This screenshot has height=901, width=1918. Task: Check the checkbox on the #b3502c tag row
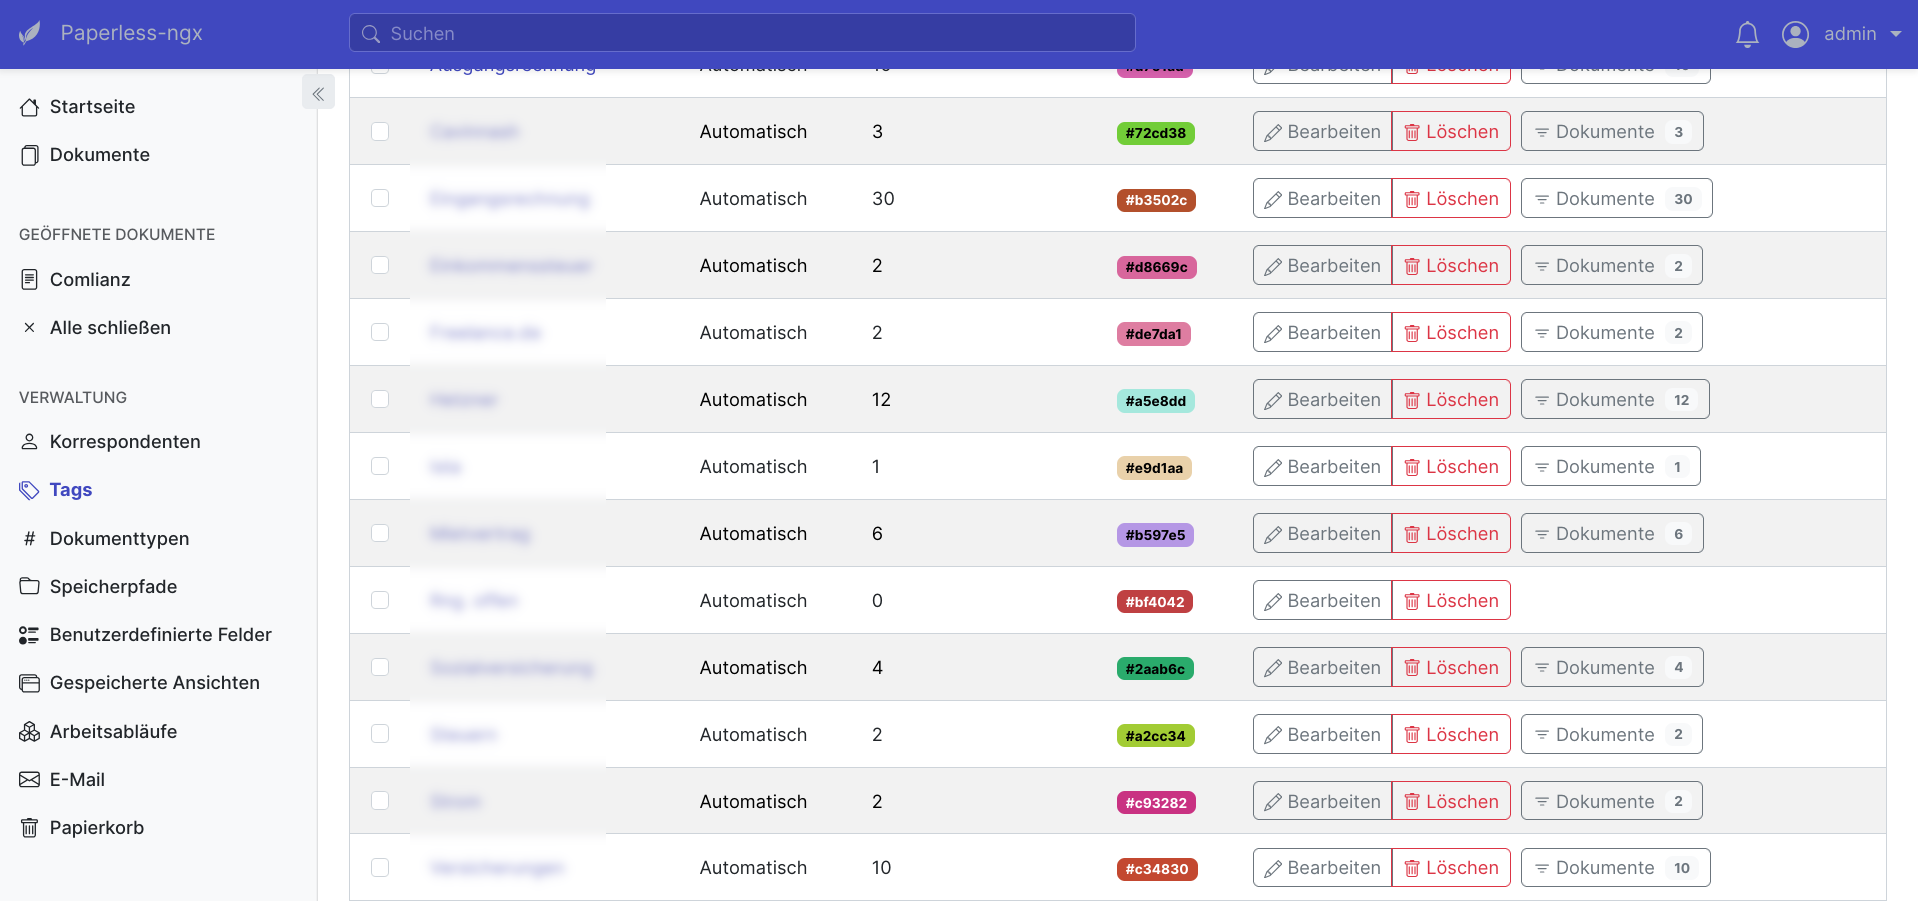pyautogui.click(x=380, y=198)
